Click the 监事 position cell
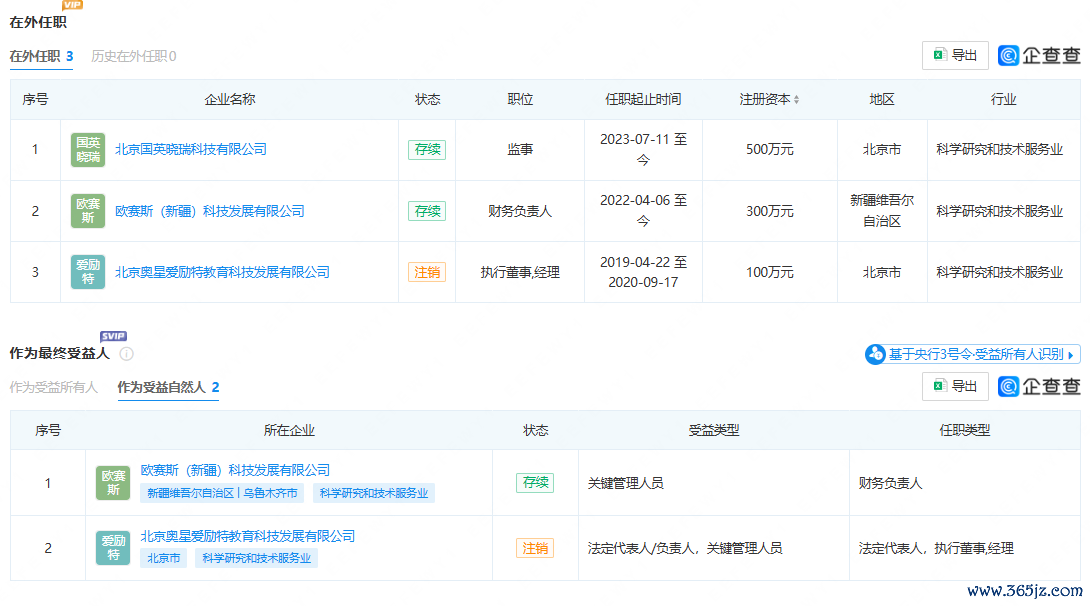The width and height of the screenshot is (1090, 606). click(x=520, y=149)
